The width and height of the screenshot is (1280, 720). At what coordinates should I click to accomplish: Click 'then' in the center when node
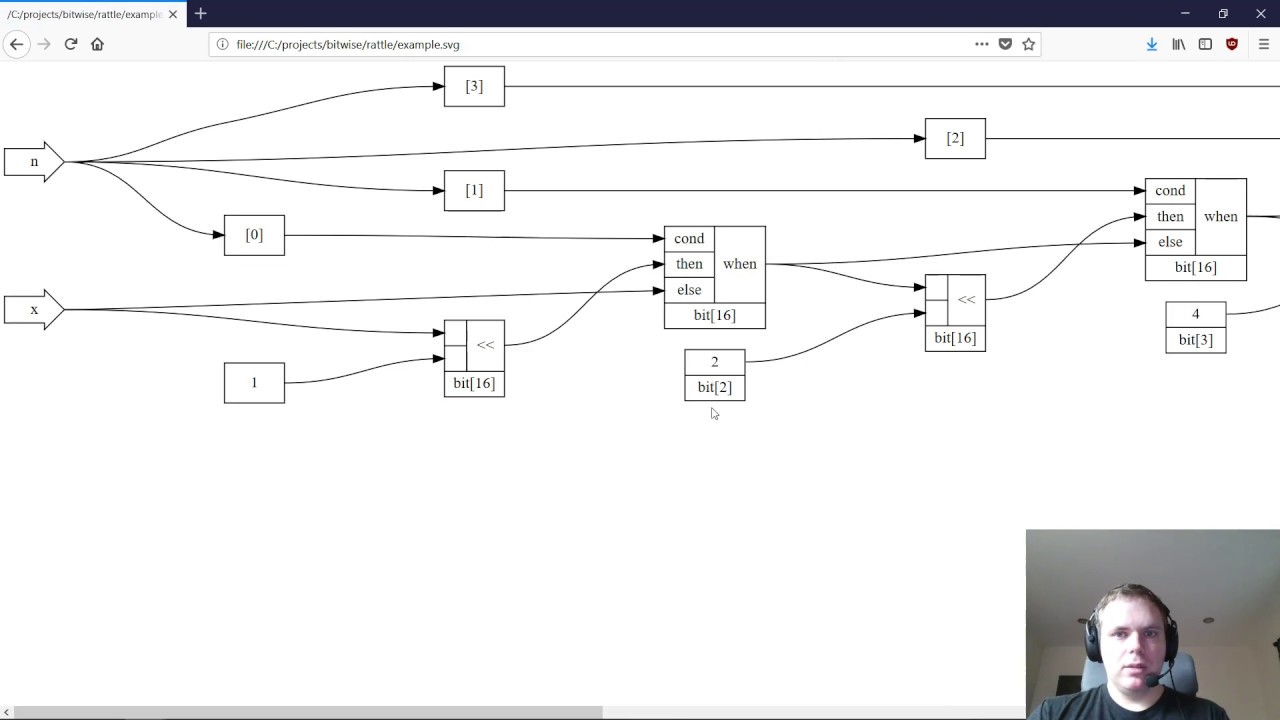[689, 264]
